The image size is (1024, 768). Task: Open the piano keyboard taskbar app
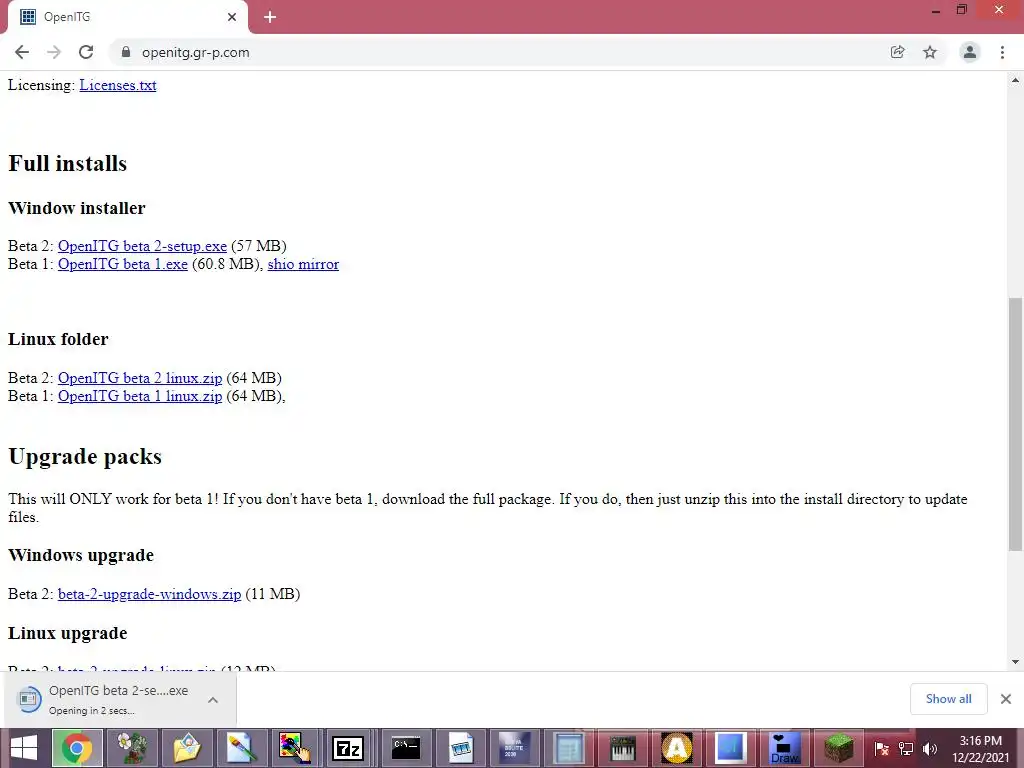click(x=622, y=748)
